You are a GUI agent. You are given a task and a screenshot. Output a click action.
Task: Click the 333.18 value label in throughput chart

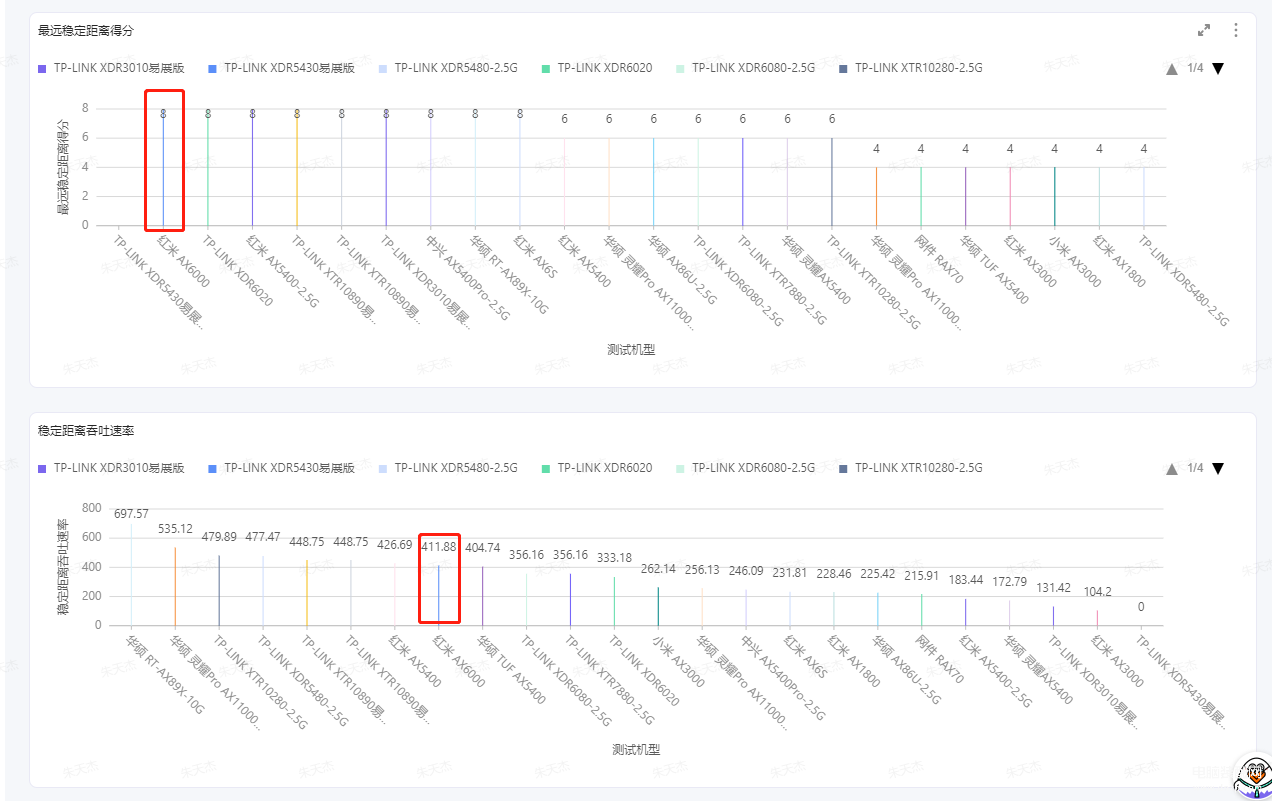coord(614,558)
